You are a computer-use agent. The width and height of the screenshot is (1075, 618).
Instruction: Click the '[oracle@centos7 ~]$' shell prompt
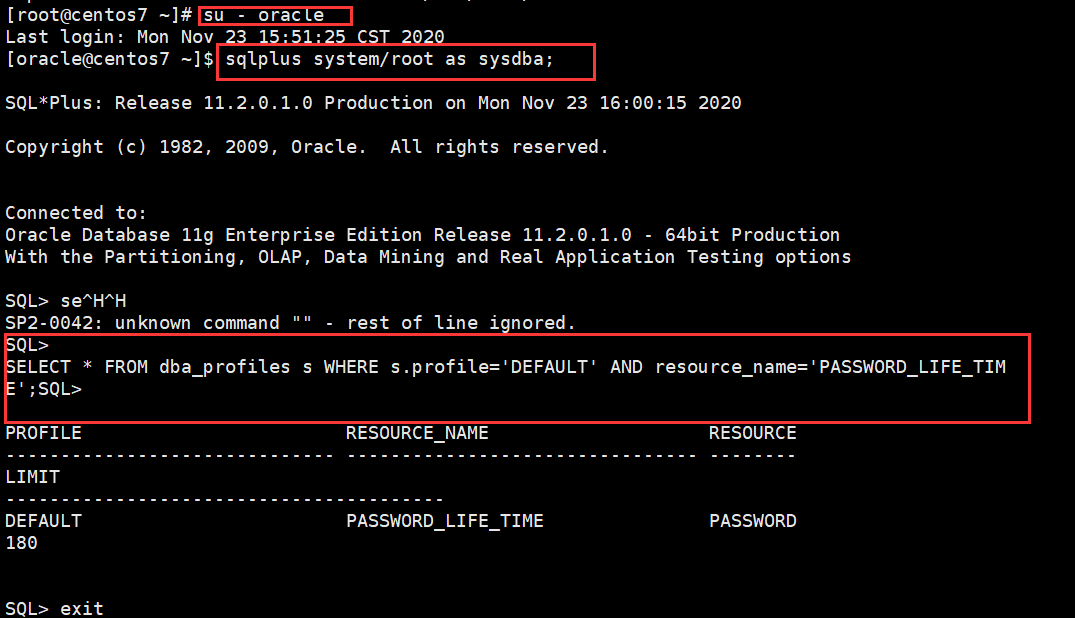[109, 60]
